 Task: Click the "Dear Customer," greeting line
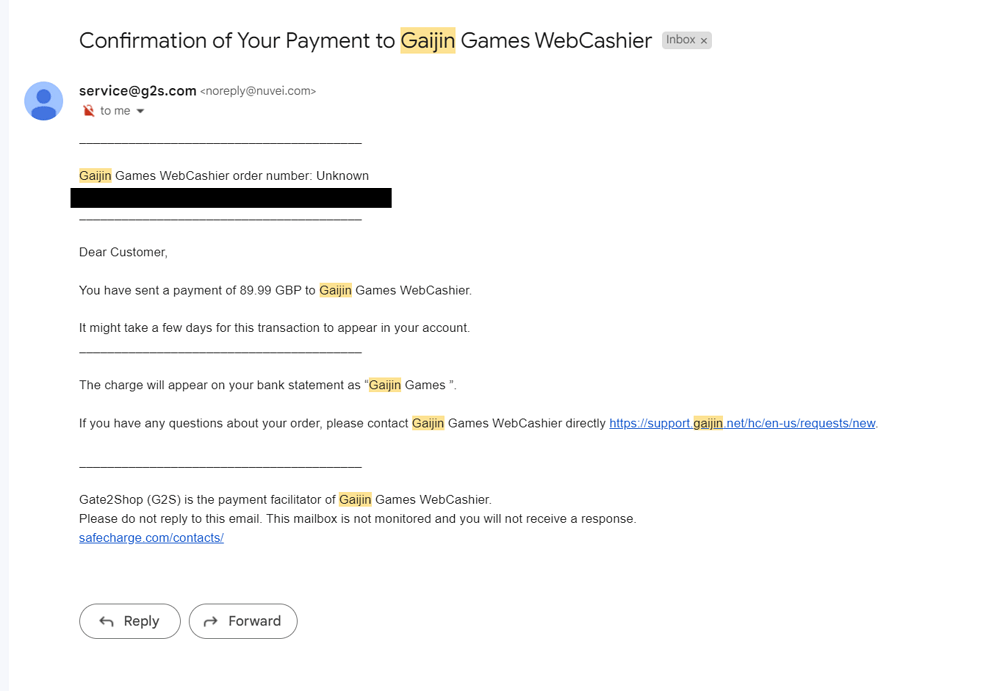[x=123, y=252]
